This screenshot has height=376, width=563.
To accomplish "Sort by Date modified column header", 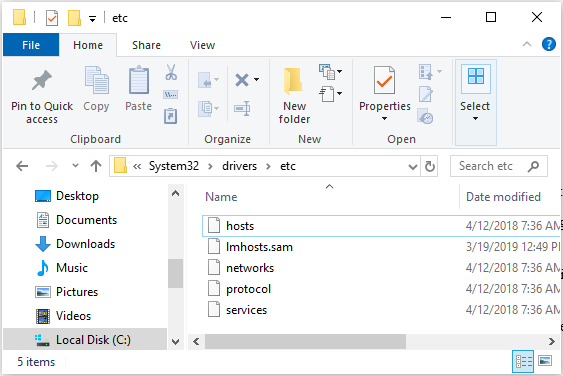I will [503, 197].
